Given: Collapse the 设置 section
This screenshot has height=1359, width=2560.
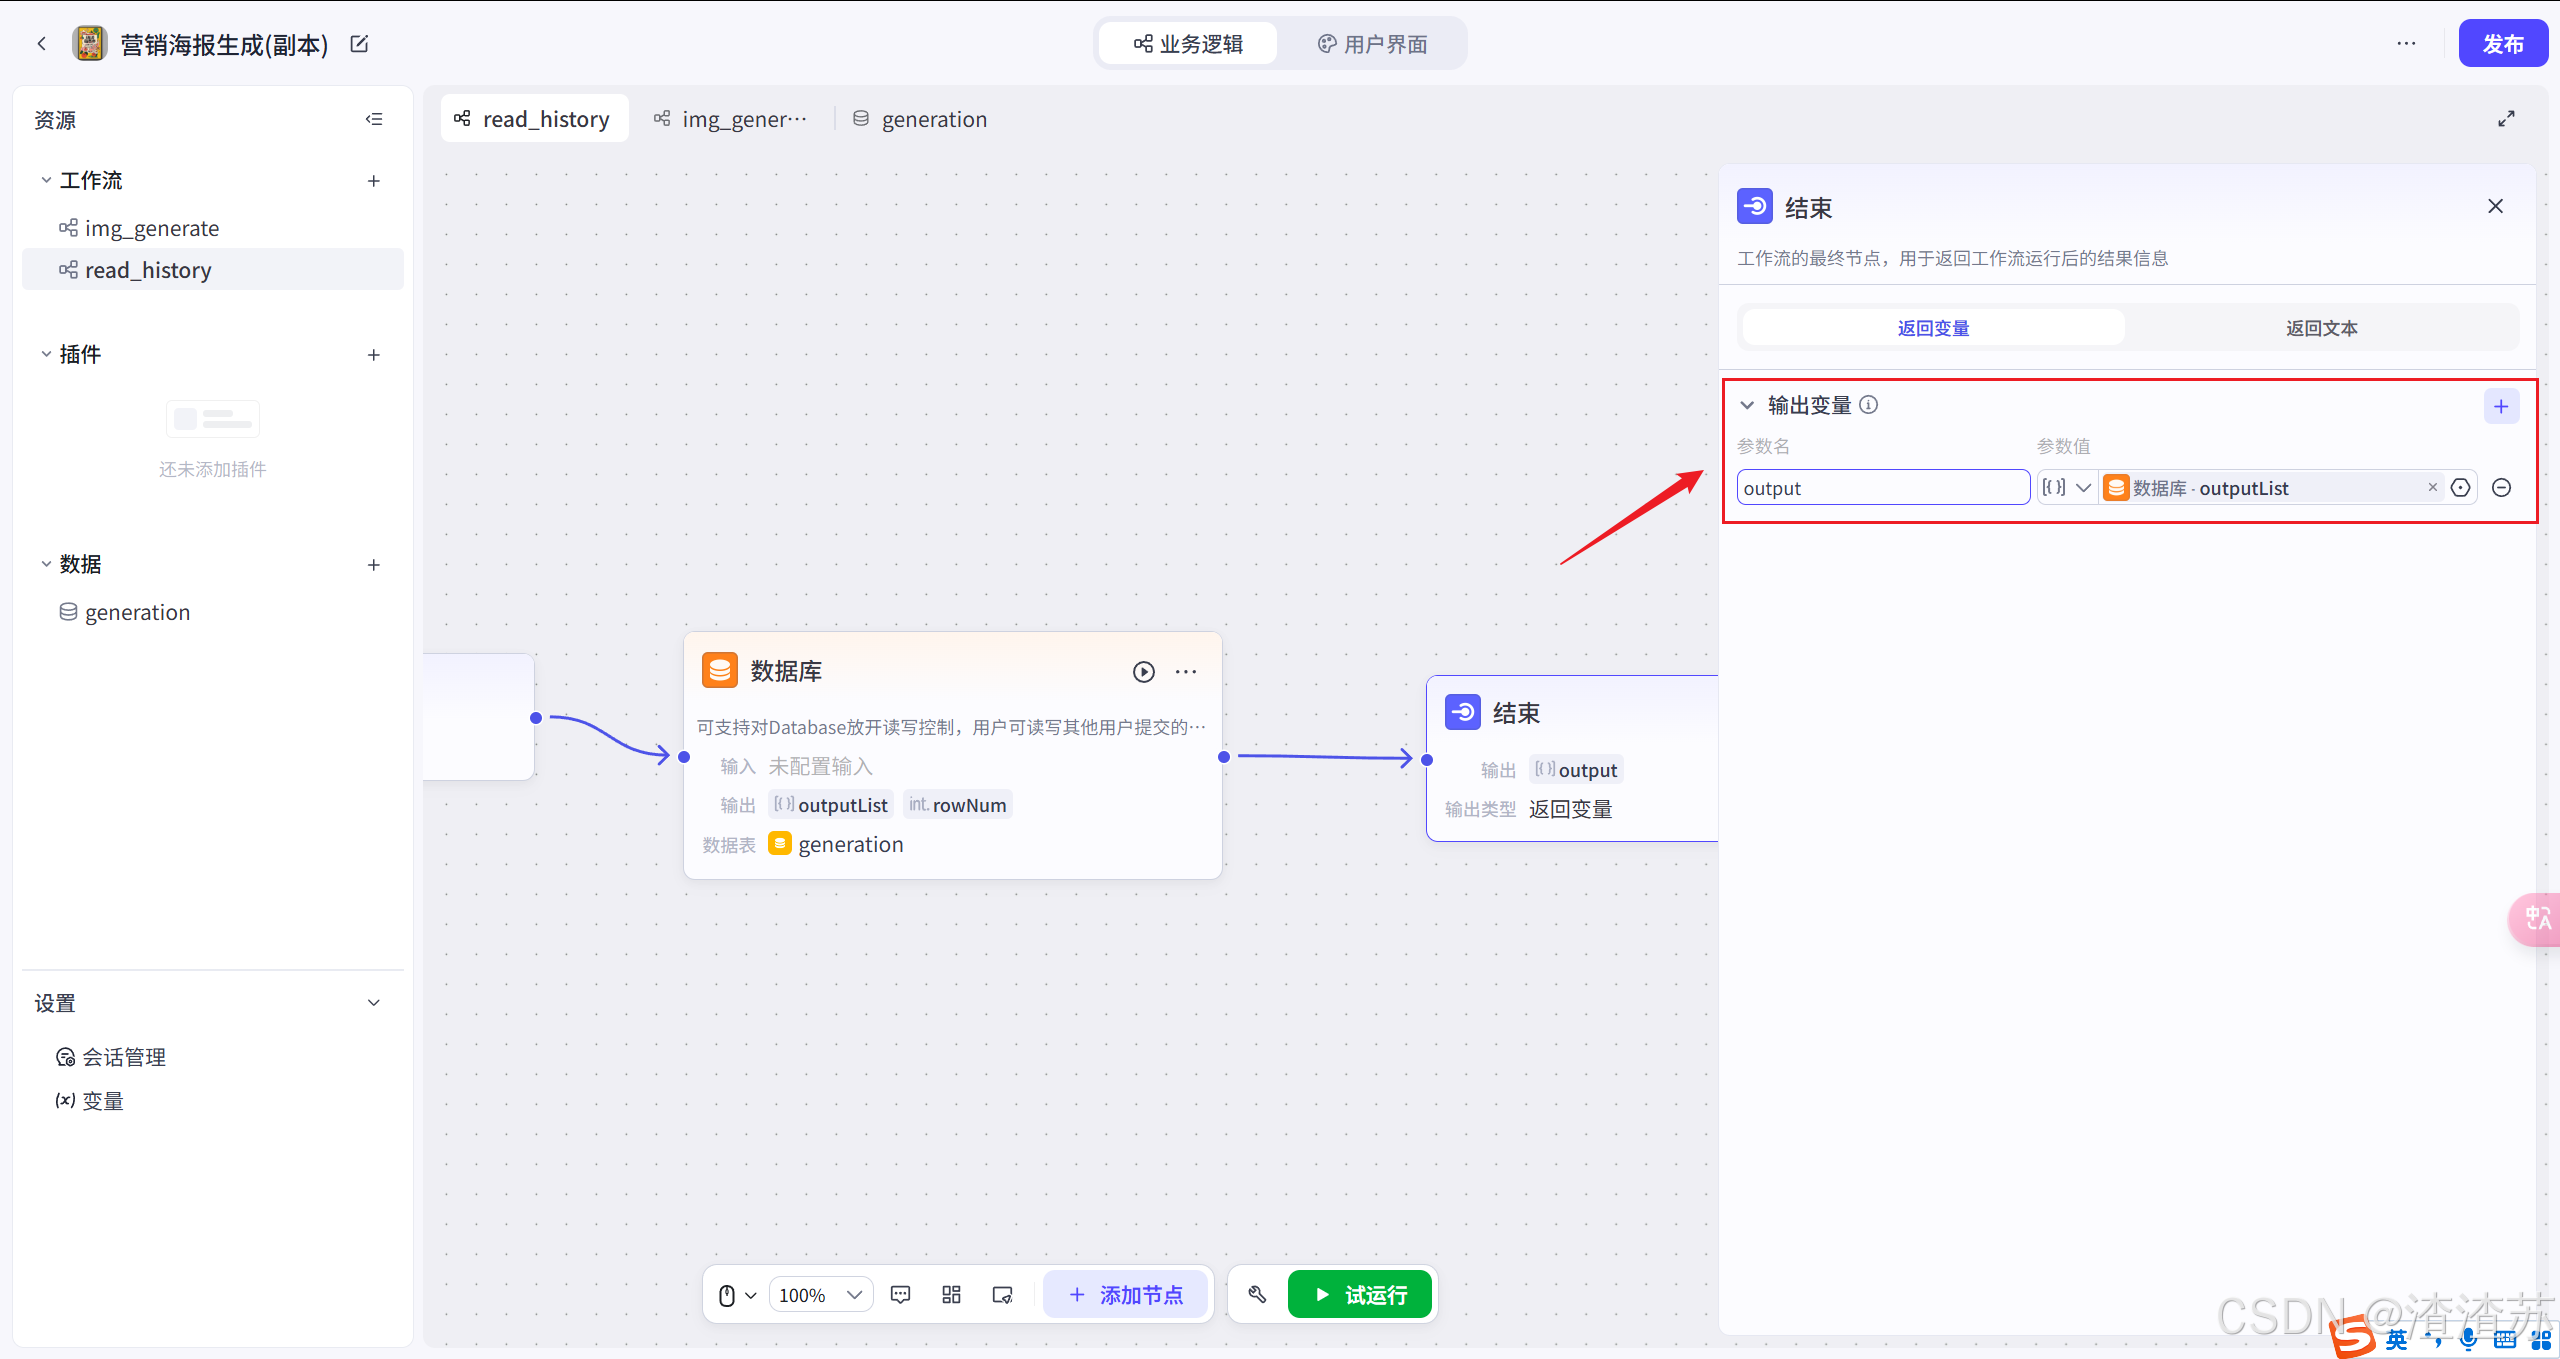Looking at the screenshot, I should point(374,1003).
